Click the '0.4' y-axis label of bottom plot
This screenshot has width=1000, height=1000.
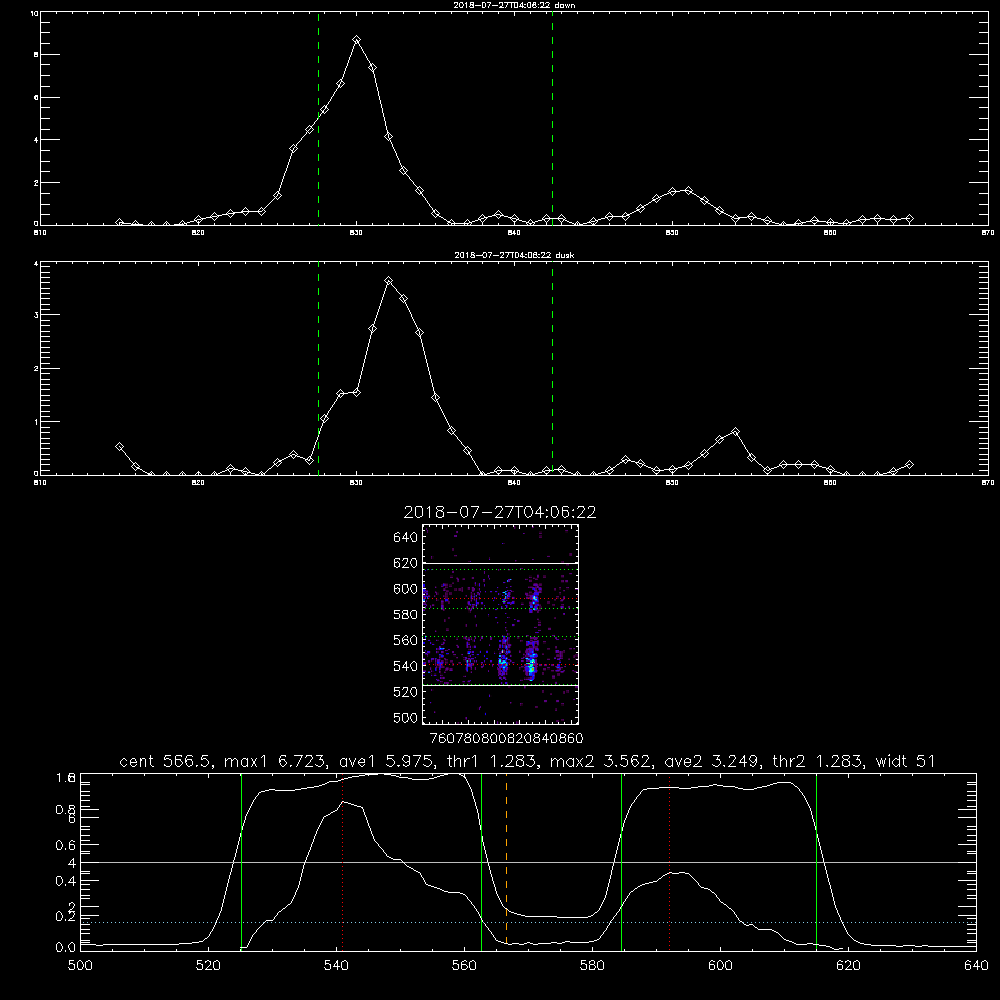[x=66, y=881]
